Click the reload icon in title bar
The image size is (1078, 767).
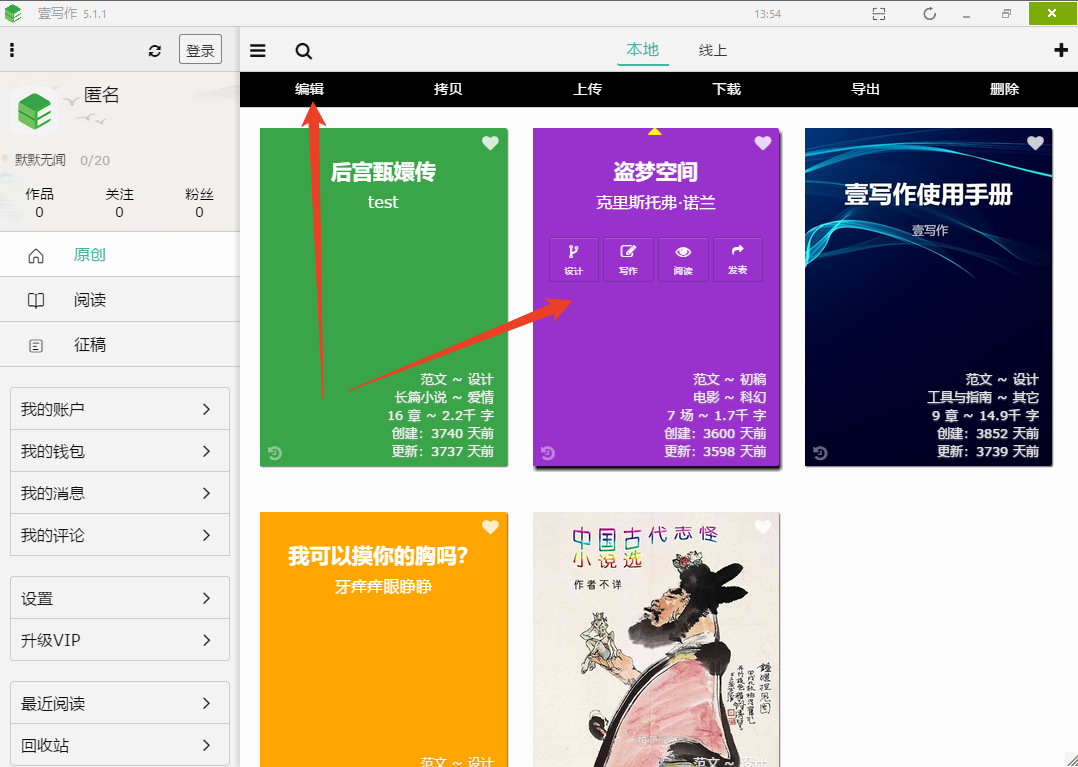930,14
